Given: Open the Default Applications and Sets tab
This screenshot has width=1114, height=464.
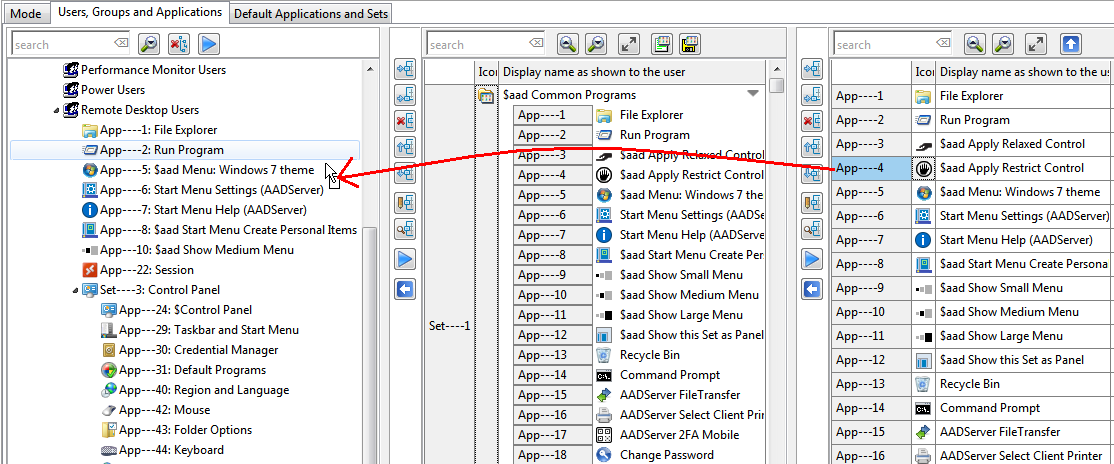Looking at the screenshot, I should tap(311, 13).
